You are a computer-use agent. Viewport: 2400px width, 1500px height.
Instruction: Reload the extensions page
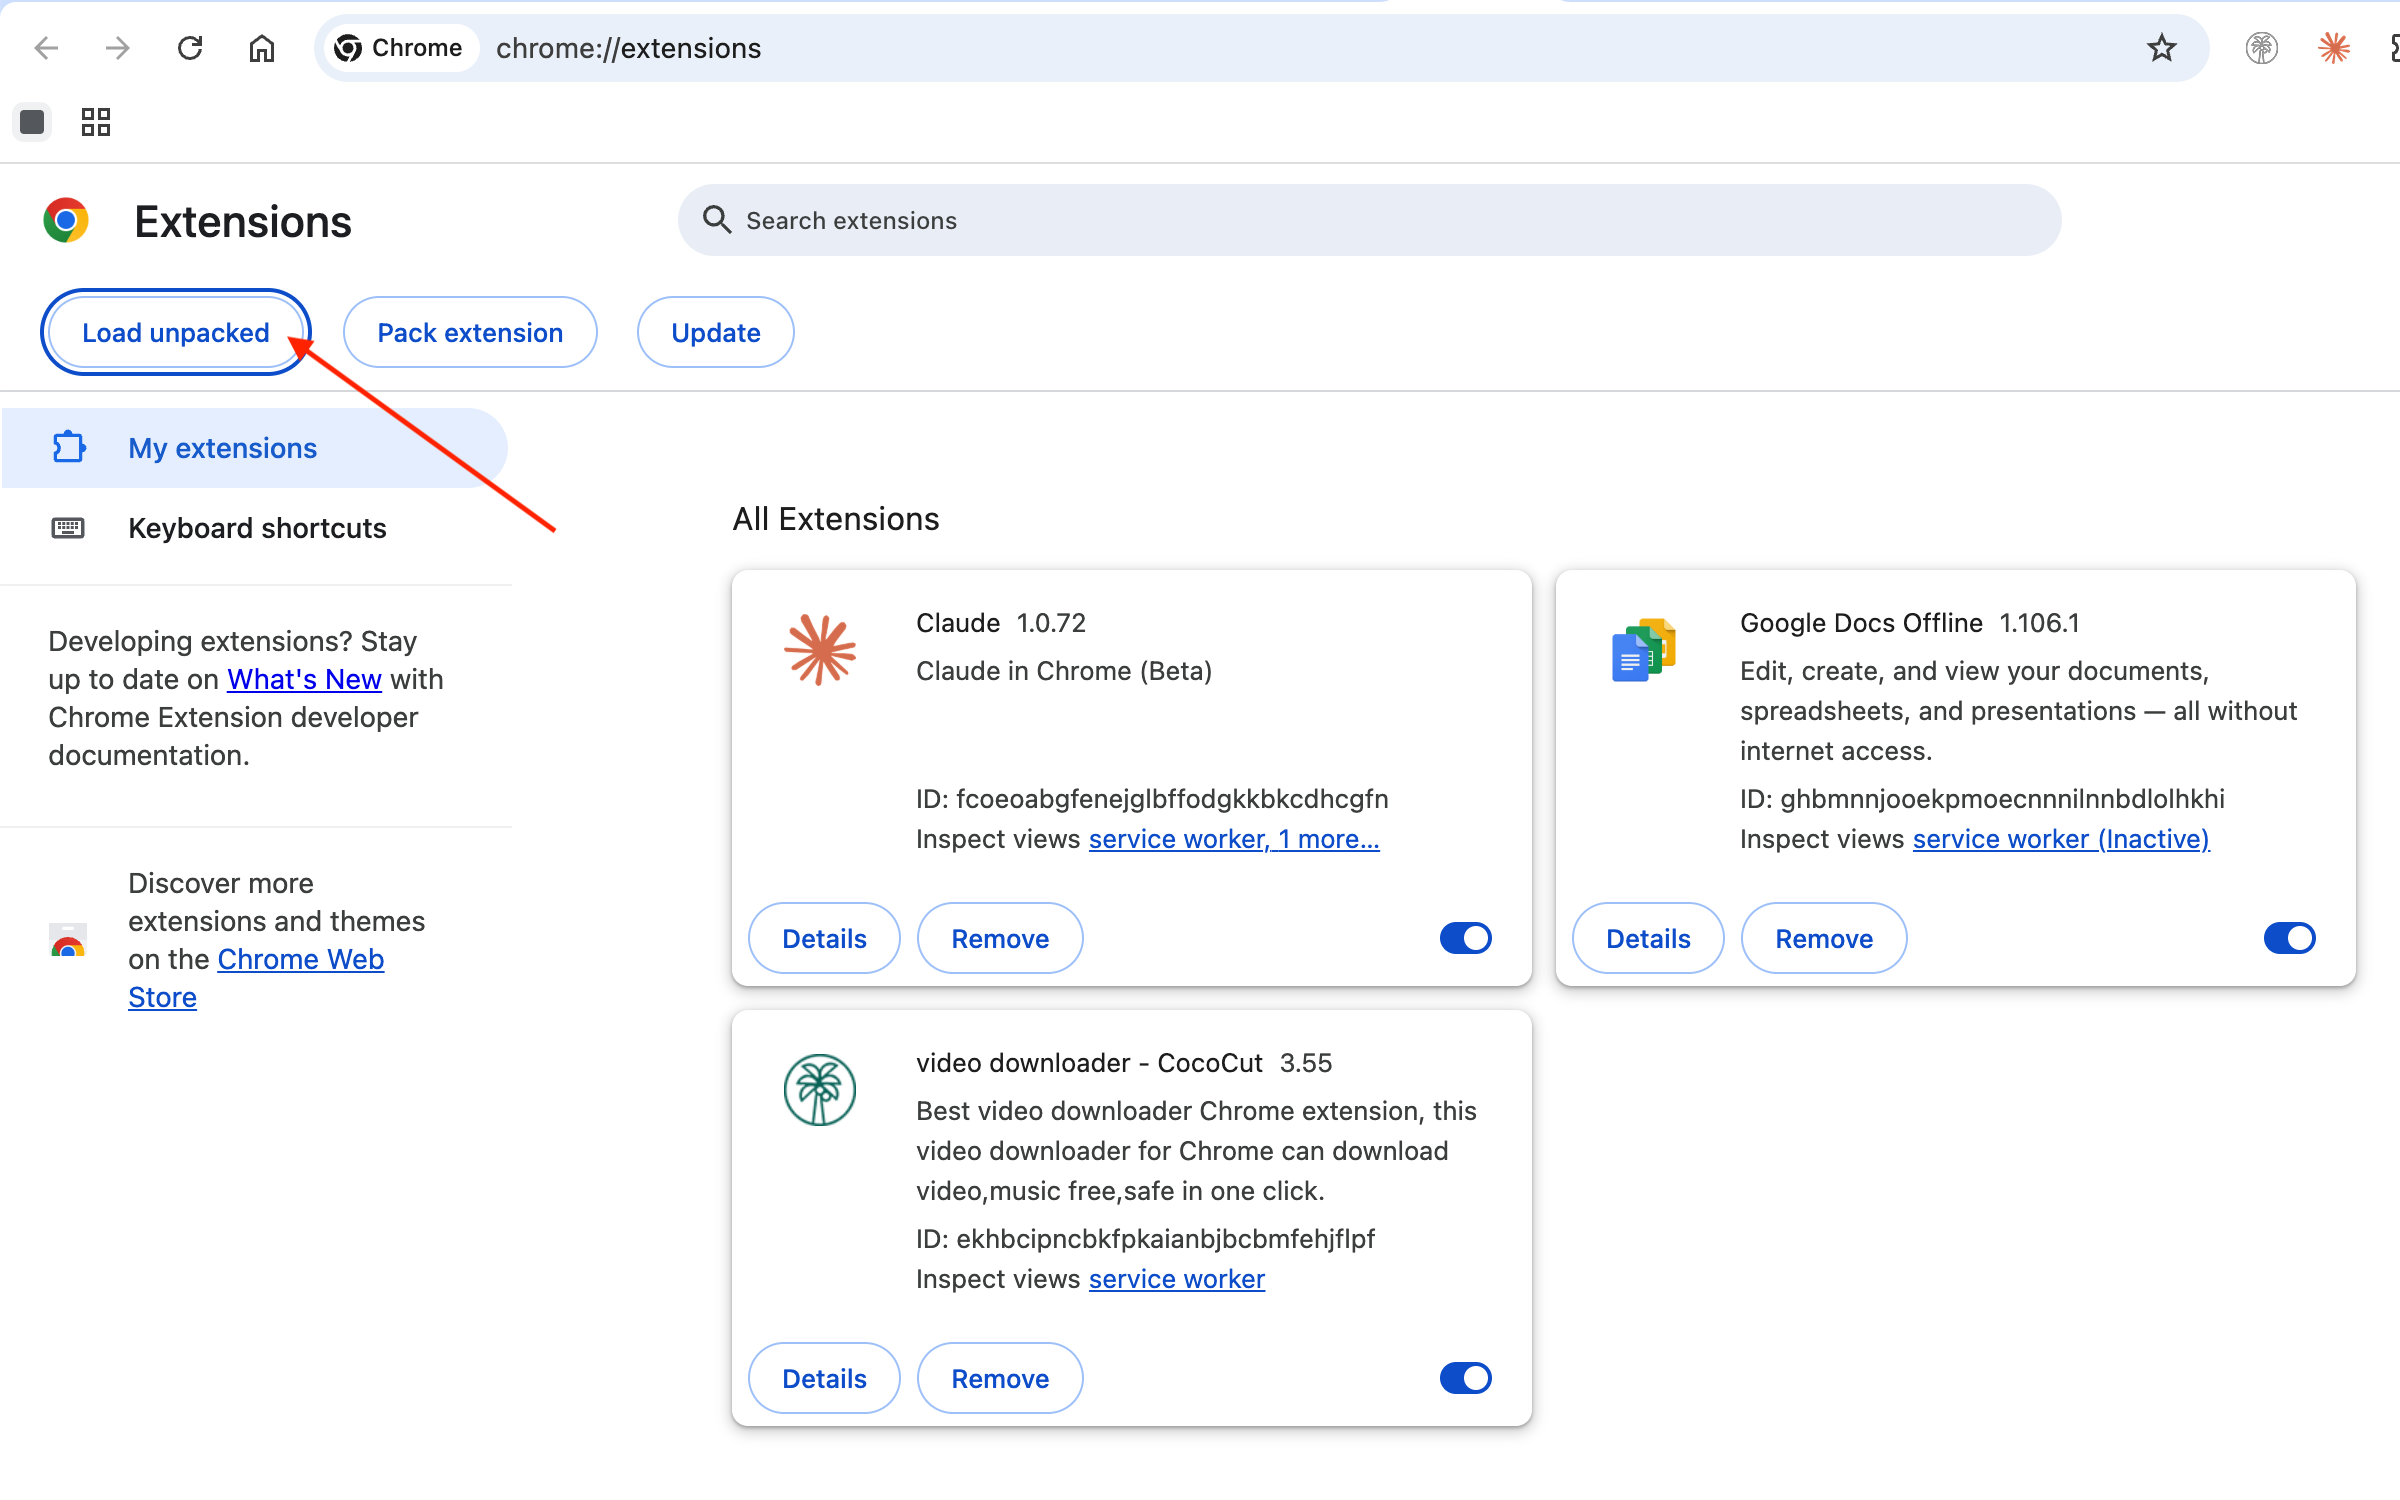click(190, 48)
